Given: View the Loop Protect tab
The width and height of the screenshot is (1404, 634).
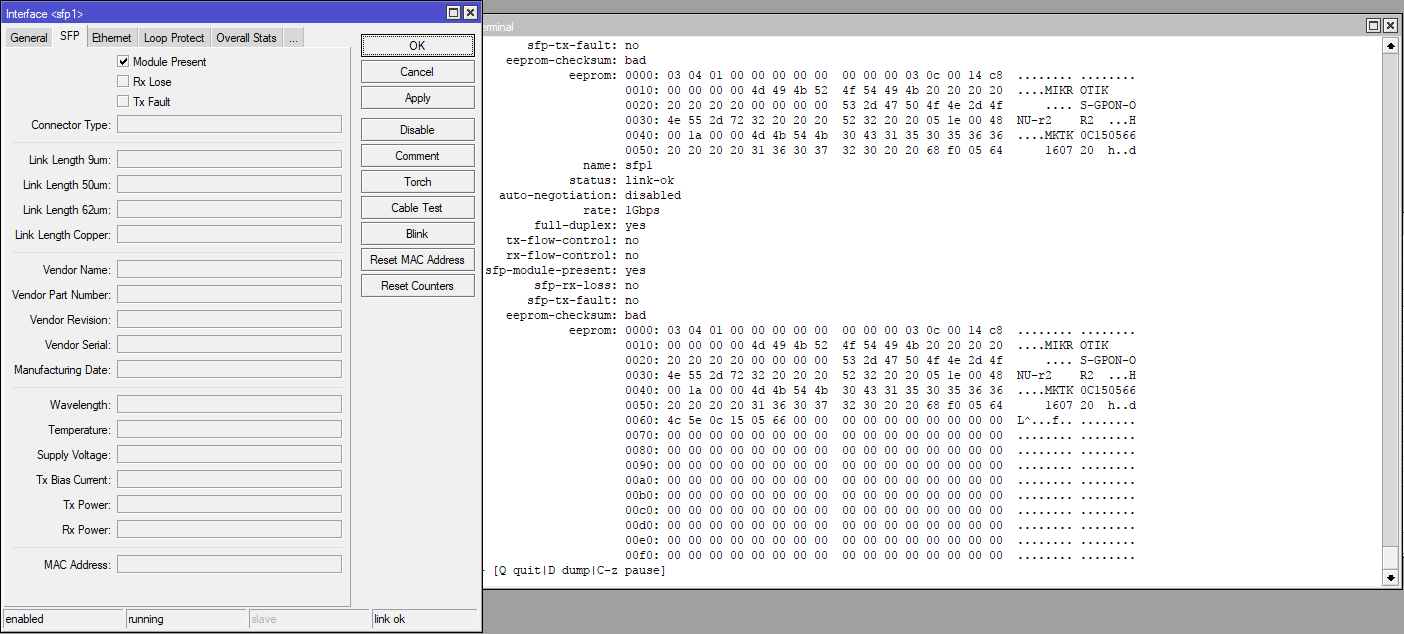Looking at the screenshot, I should (173, 37).
